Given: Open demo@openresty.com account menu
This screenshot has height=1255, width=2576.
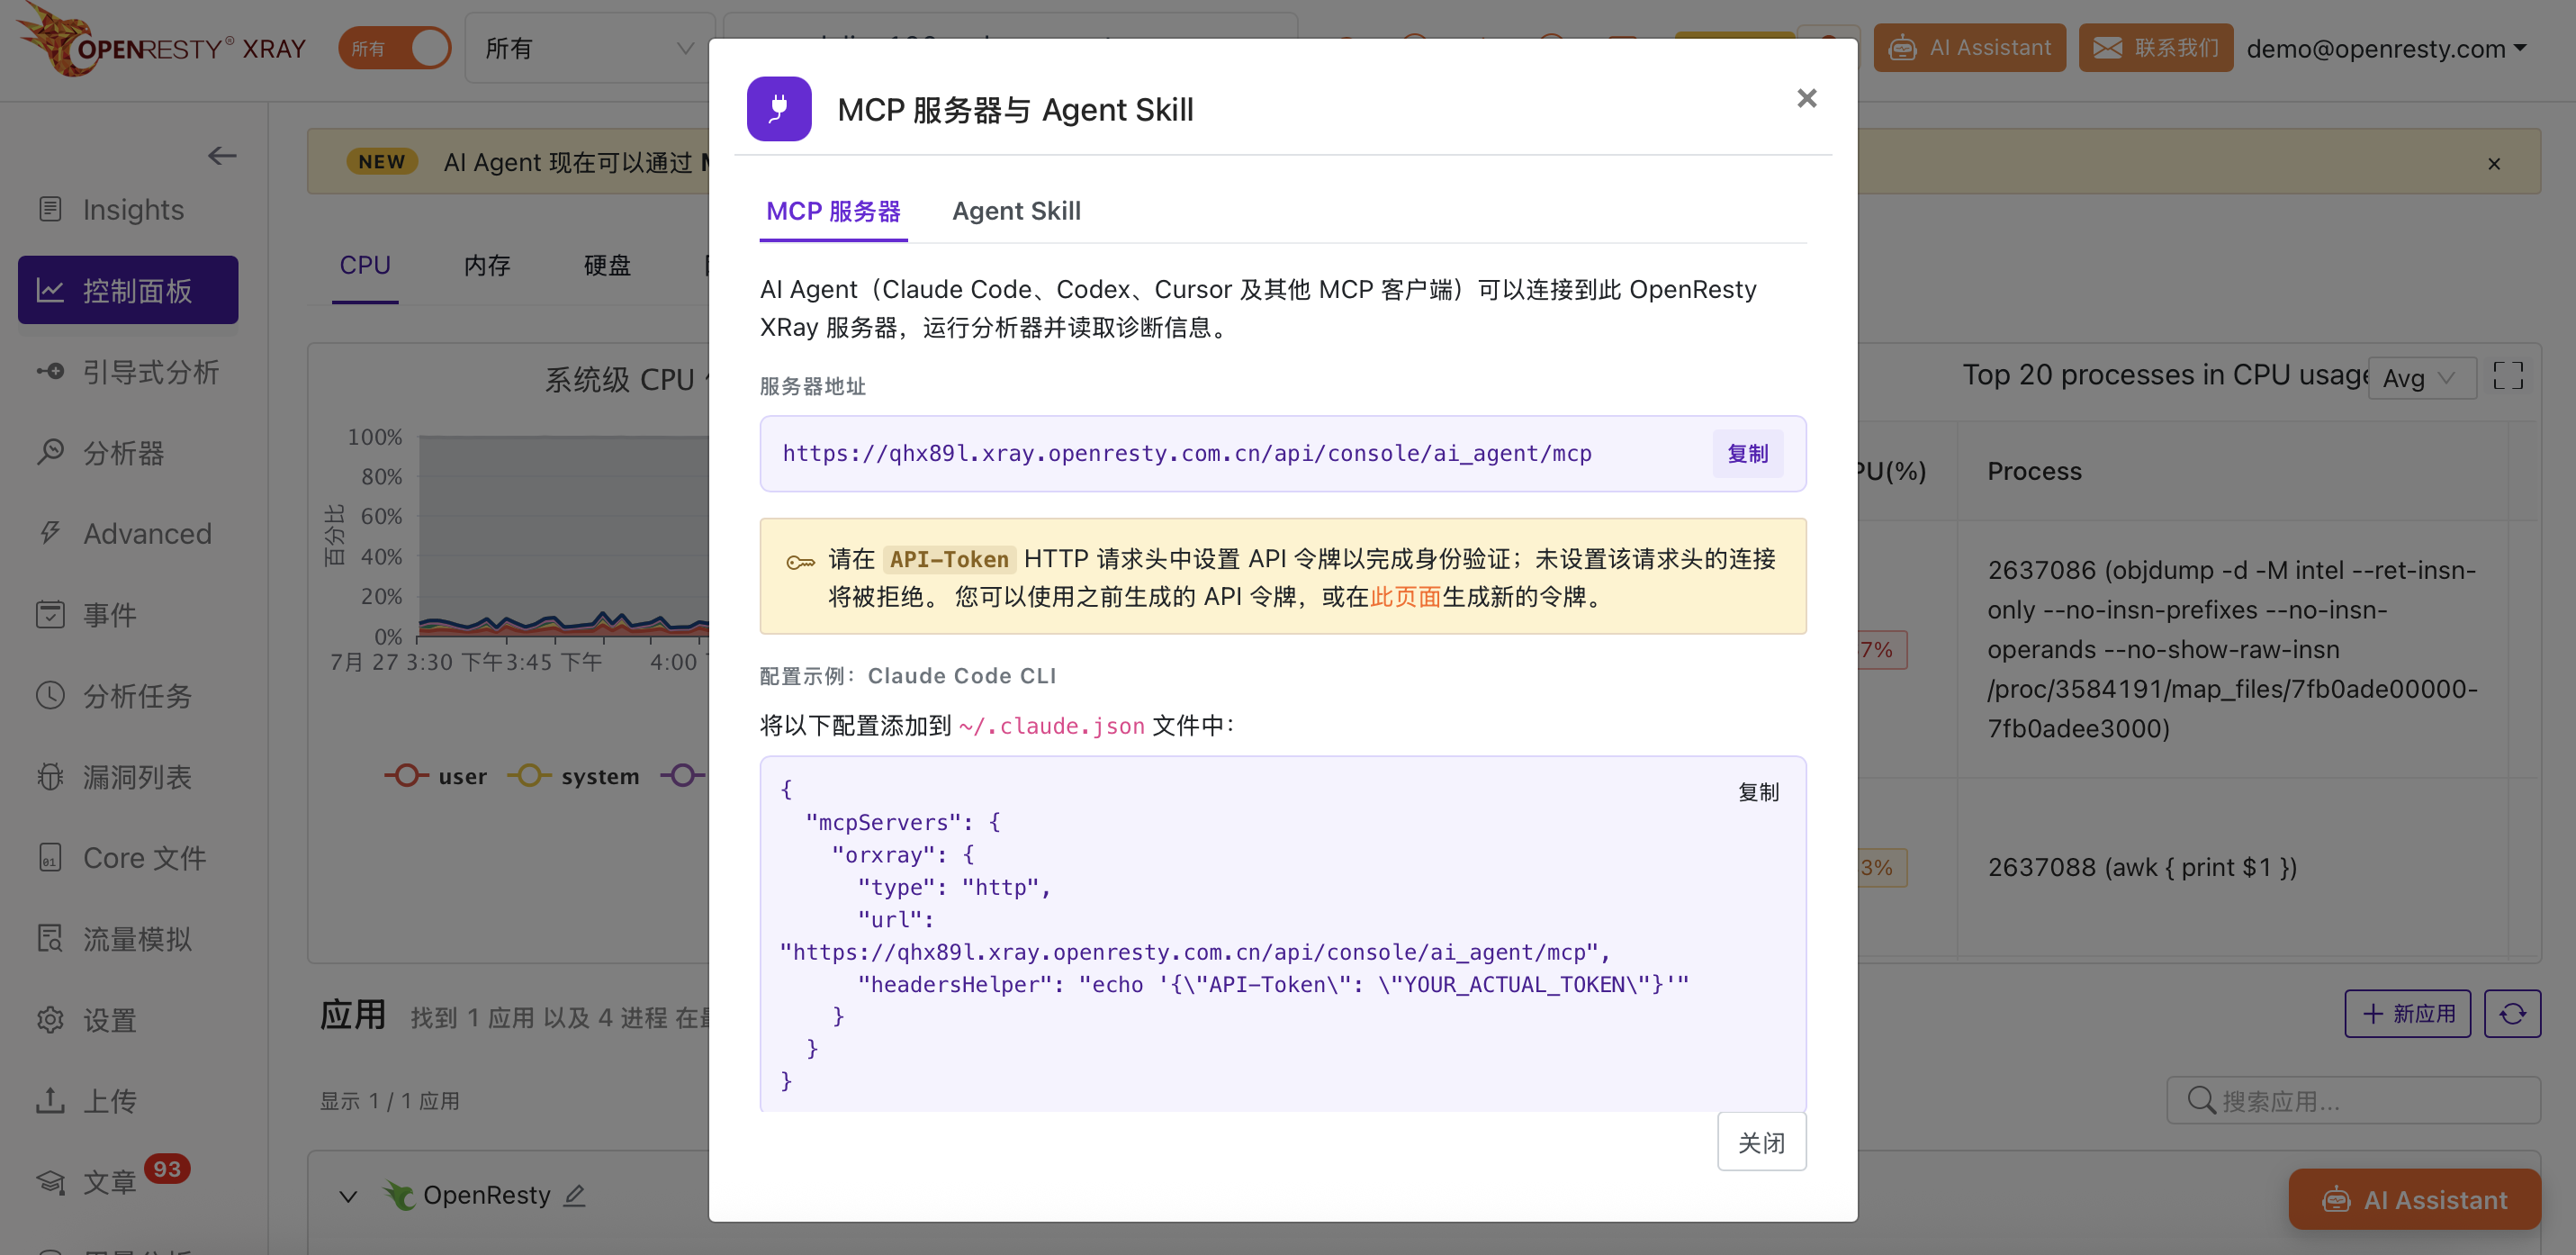Looking at the screenshot, I should pyautogui.click(x=2386, y=48).
